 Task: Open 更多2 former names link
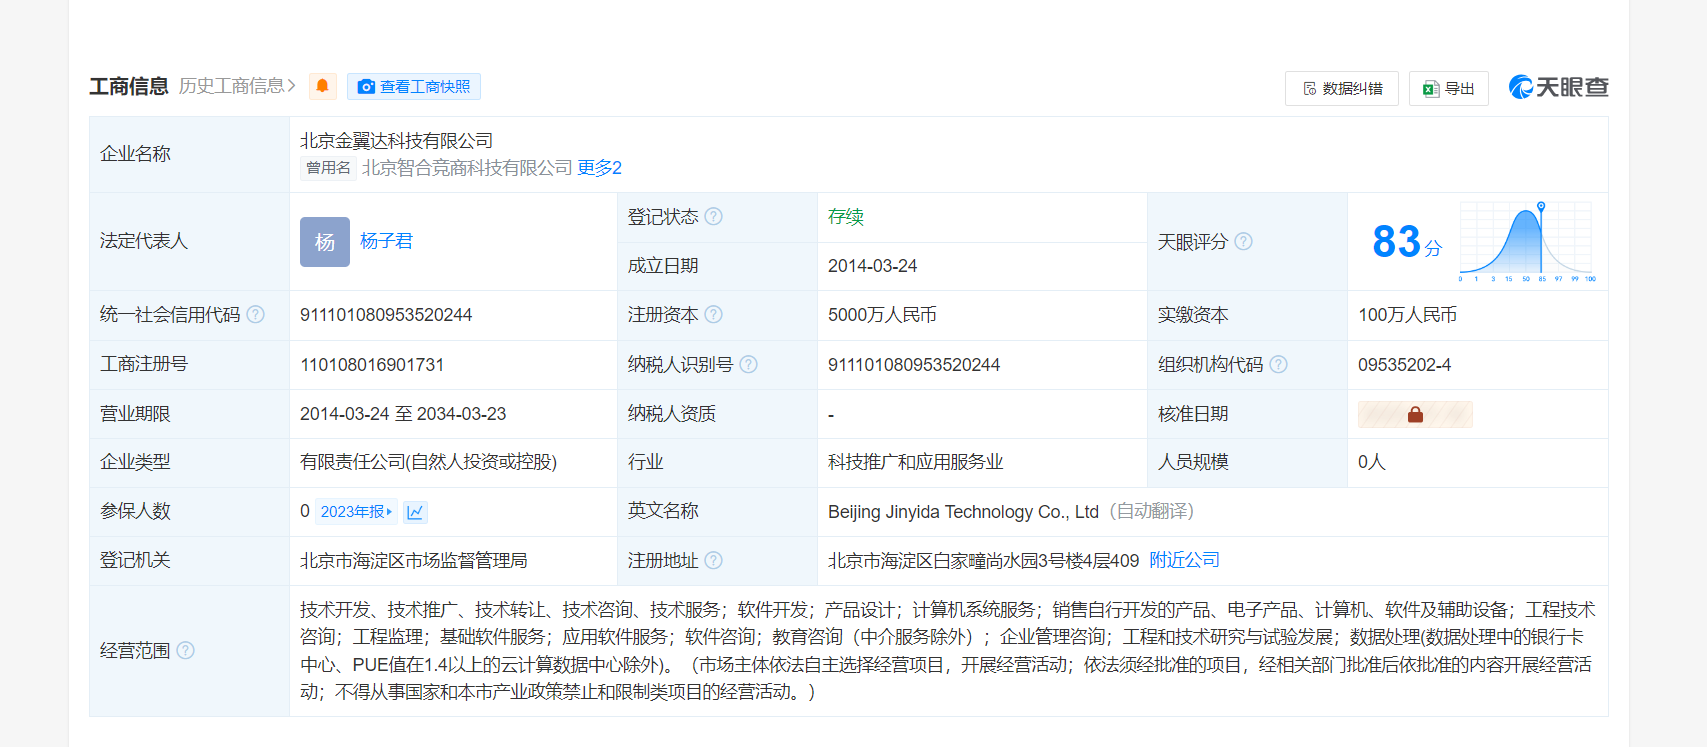pyautogui.click(x=600, y=168)
